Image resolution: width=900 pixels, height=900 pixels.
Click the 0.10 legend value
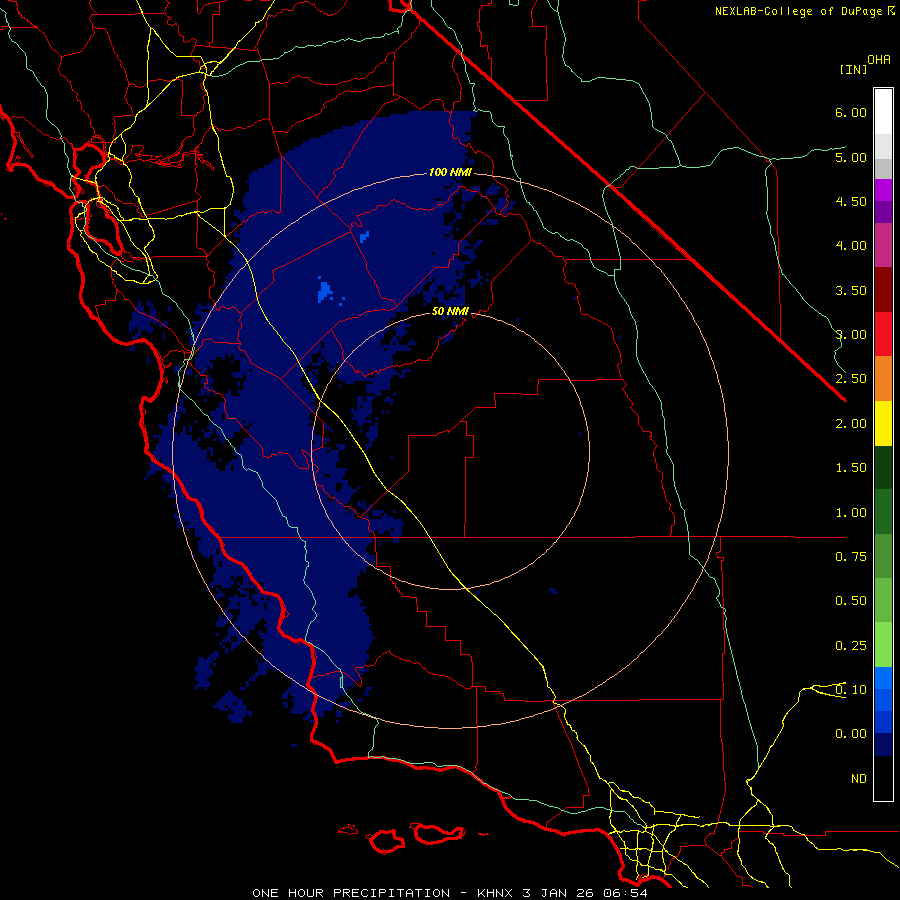(x=851, y=690)
